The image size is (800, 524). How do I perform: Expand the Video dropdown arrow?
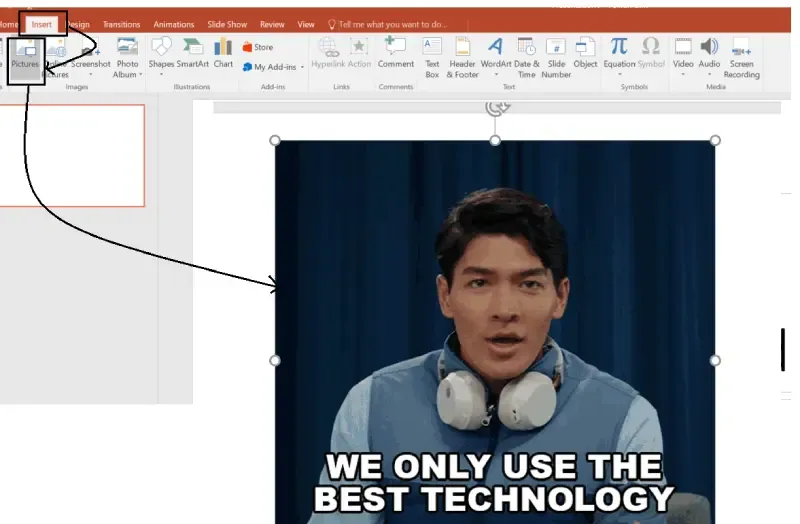pos(683,74)
